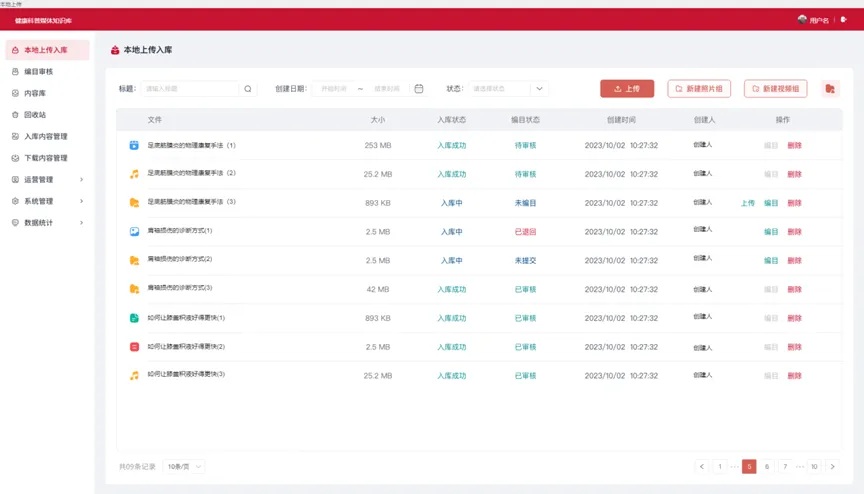Open 回收站 in the sidebar
The width and height of the screenshot is (864, 494).
[x=35, y=115]
